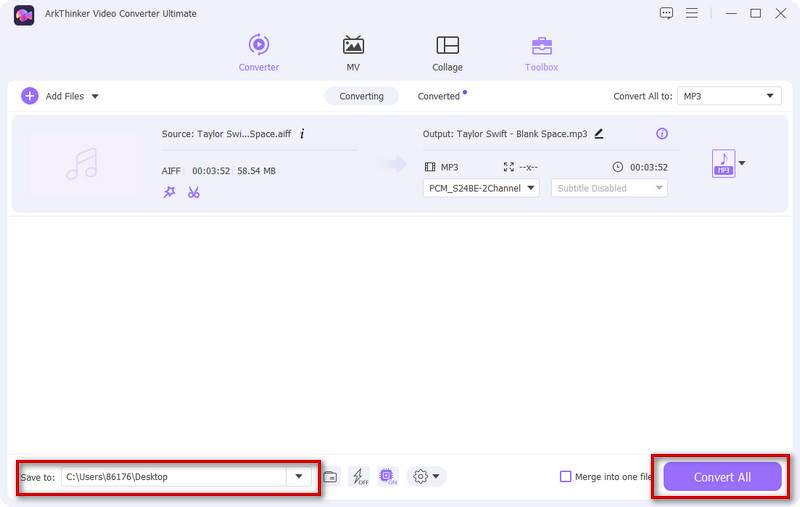Click the Convert All button
Viewport: 800px width, 507px height.
[722, 477]
